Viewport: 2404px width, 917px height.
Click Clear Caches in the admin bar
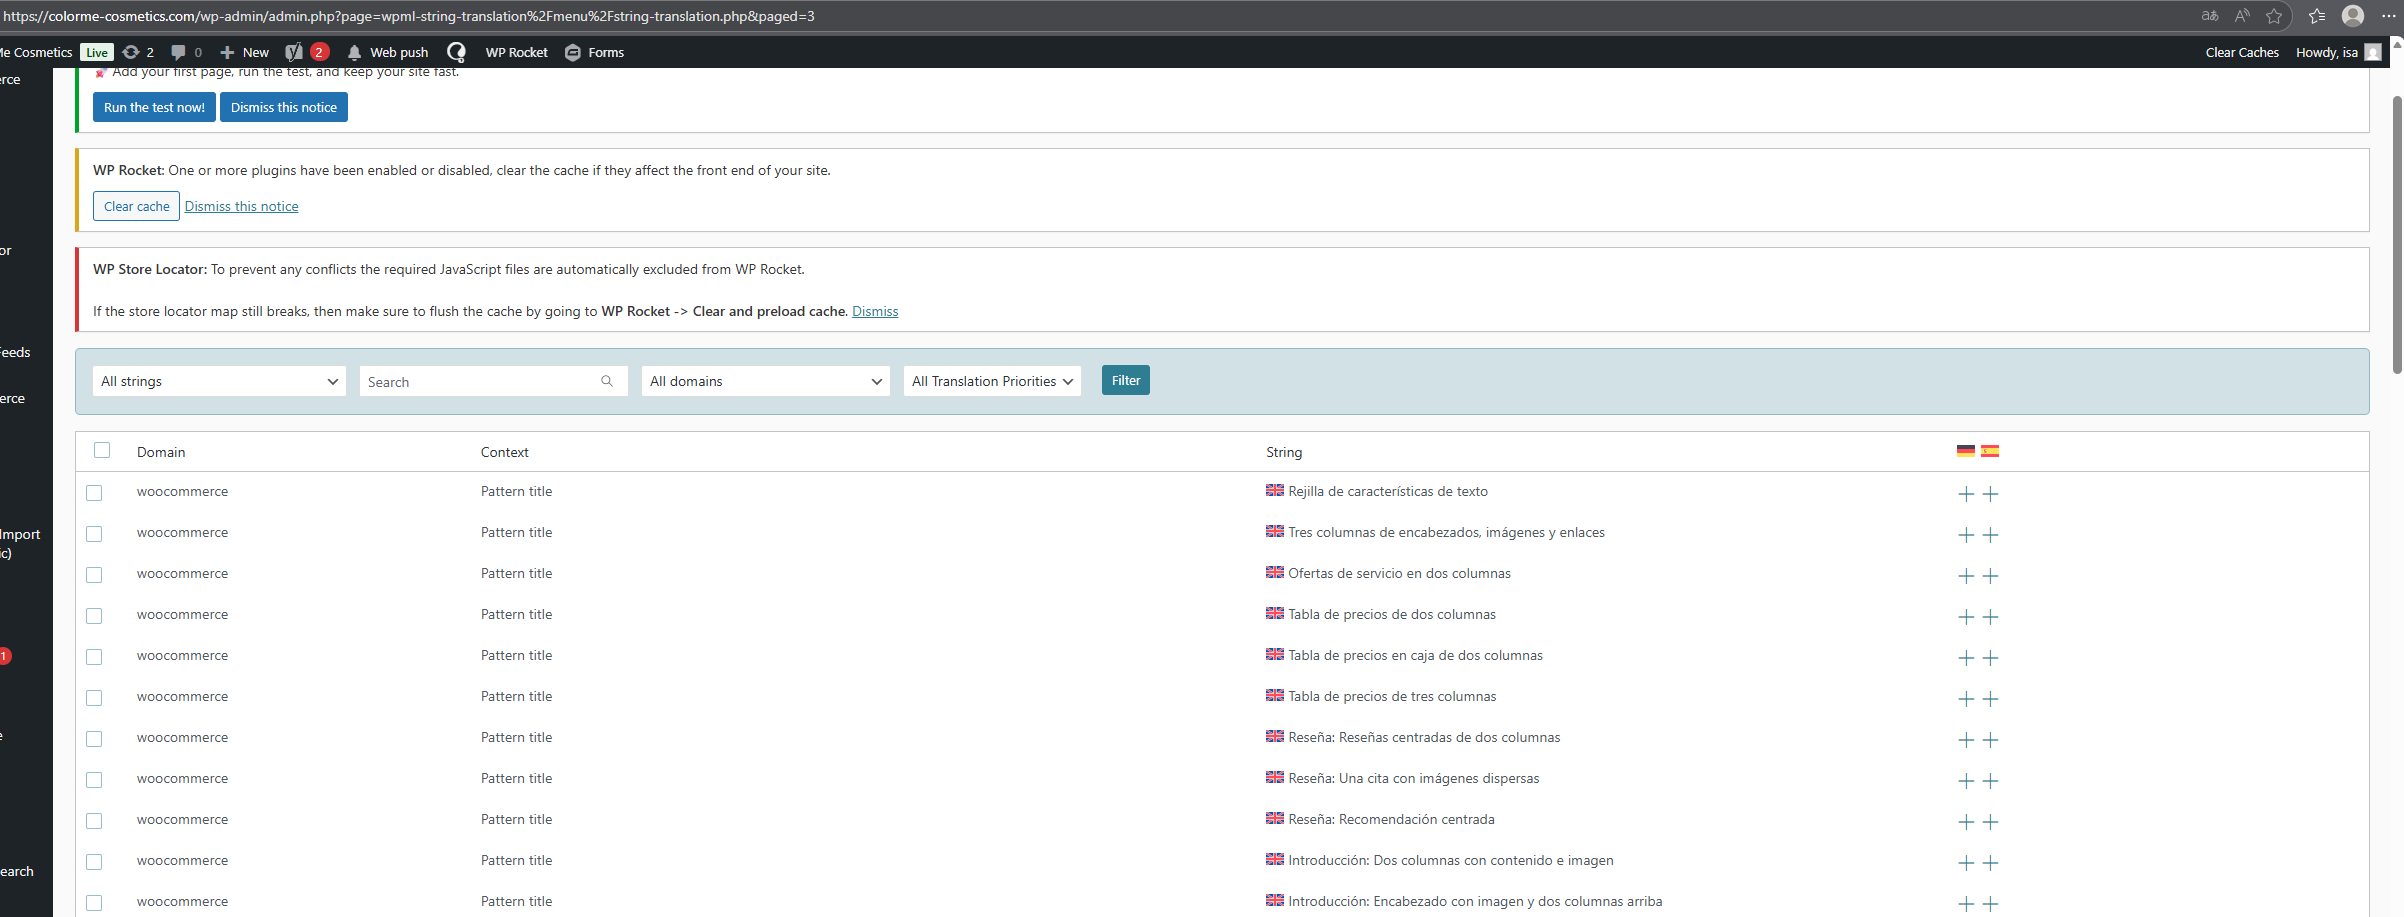[2242, 52]
